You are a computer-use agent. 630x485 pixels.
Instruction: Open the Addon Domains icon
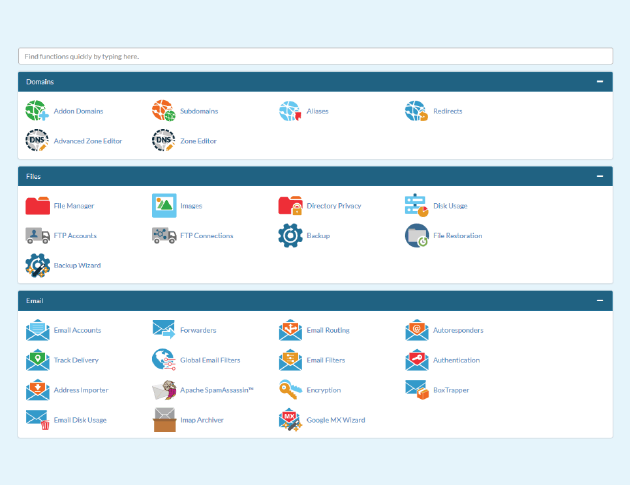tap(37, 111)
